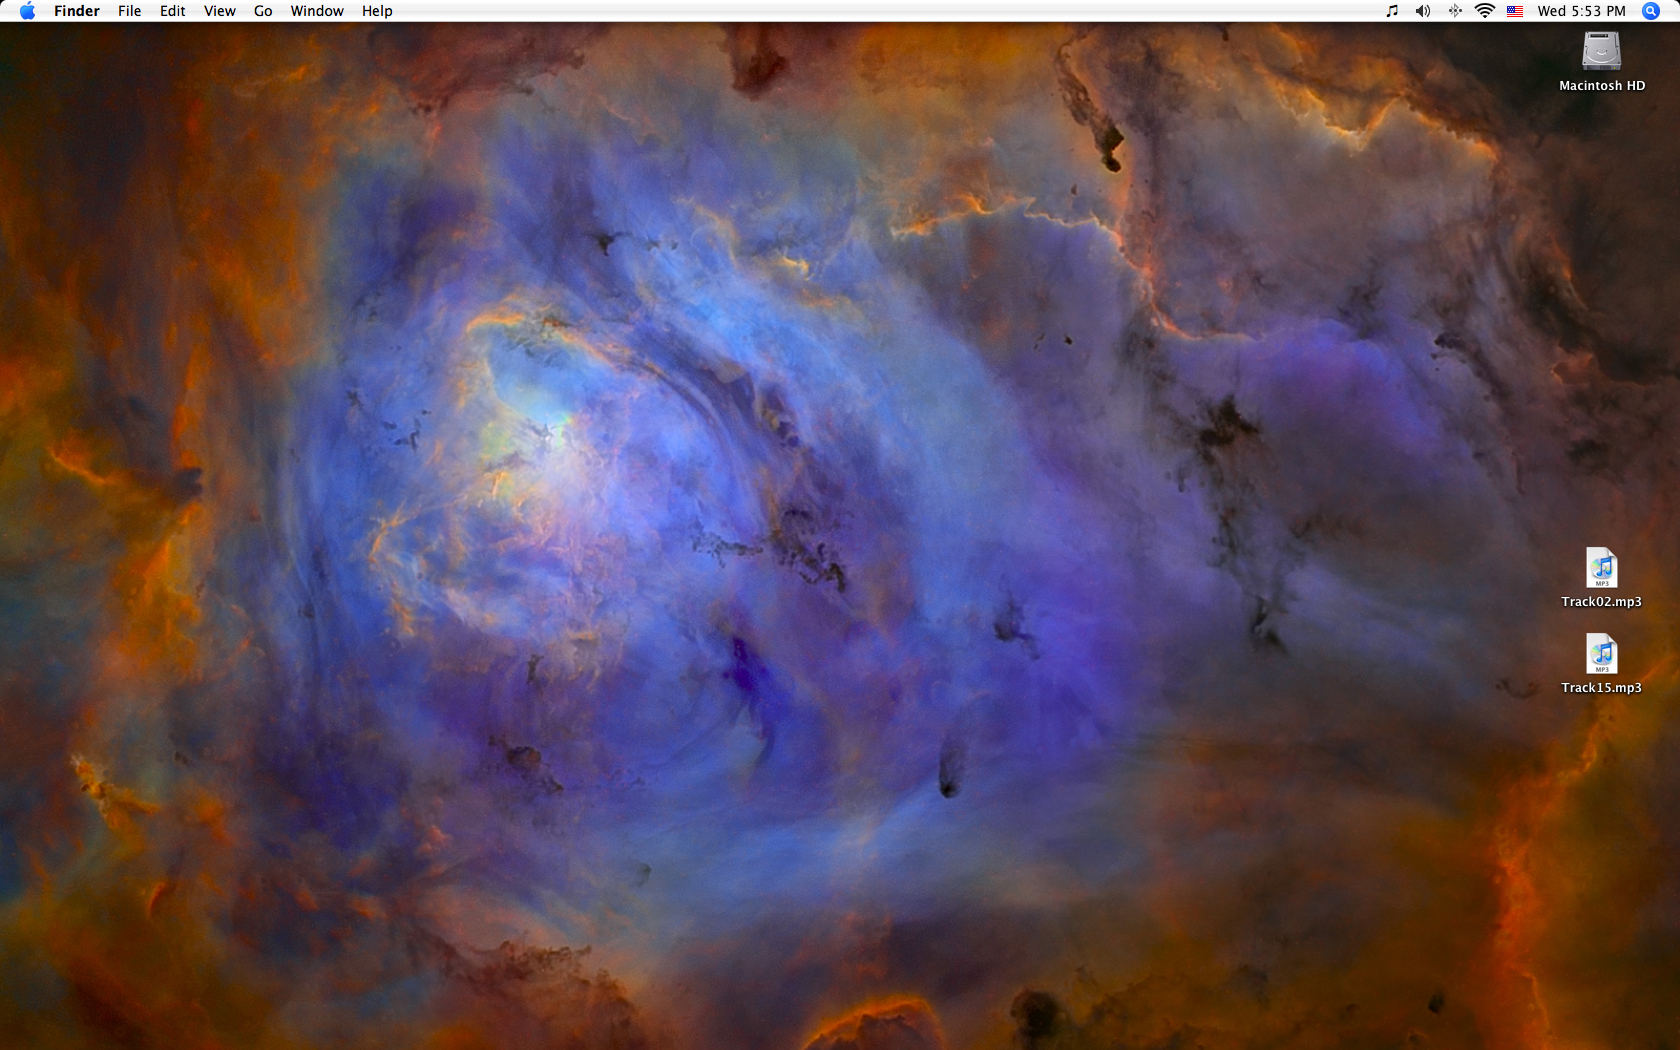This screenshot has width=1680, height=1050.
Task: Open the Finder application menu
Action: 77,11
